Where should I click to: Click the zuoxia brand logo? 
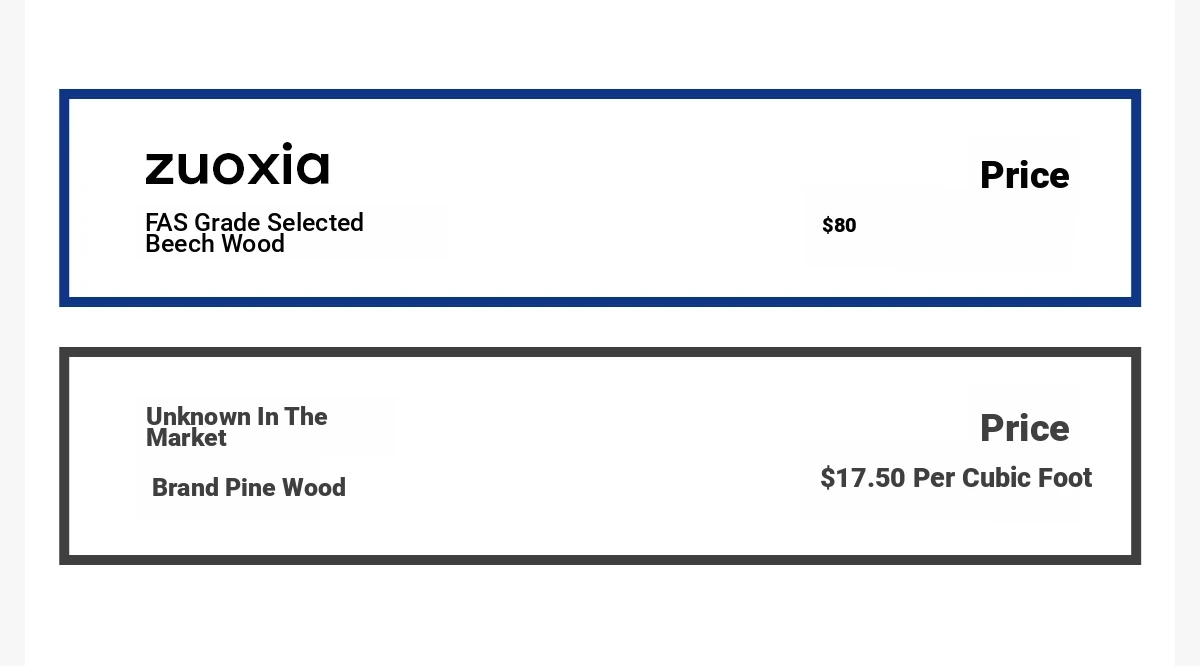click(237, 164)
